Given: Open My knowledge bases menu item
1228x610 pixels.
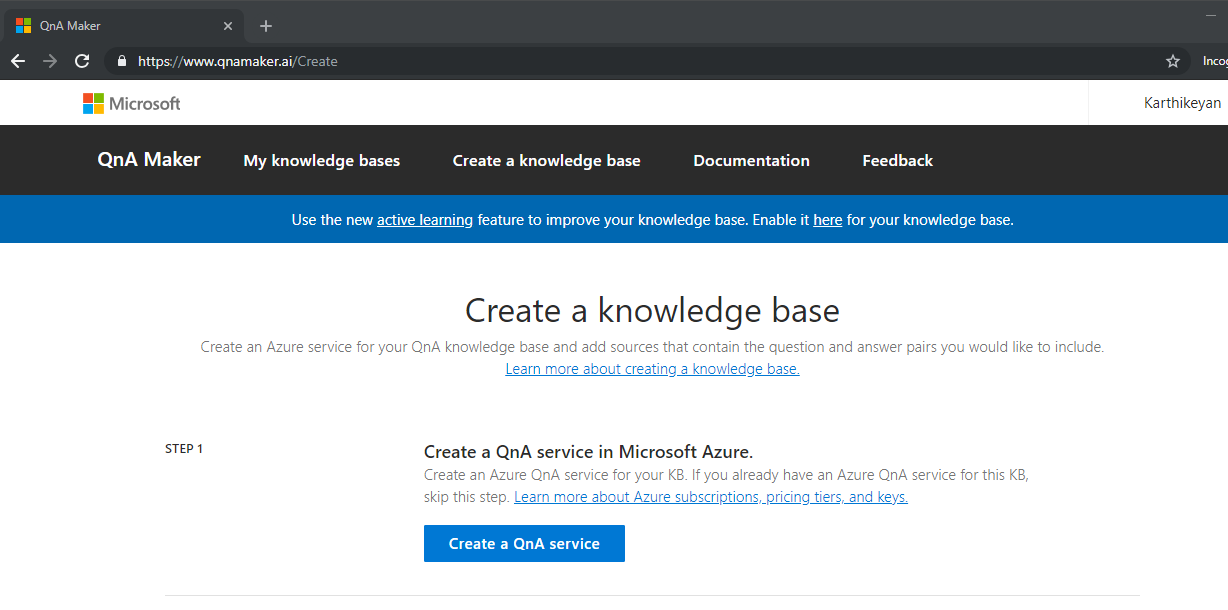Looking at the screenshot, I should click(322, 161).
